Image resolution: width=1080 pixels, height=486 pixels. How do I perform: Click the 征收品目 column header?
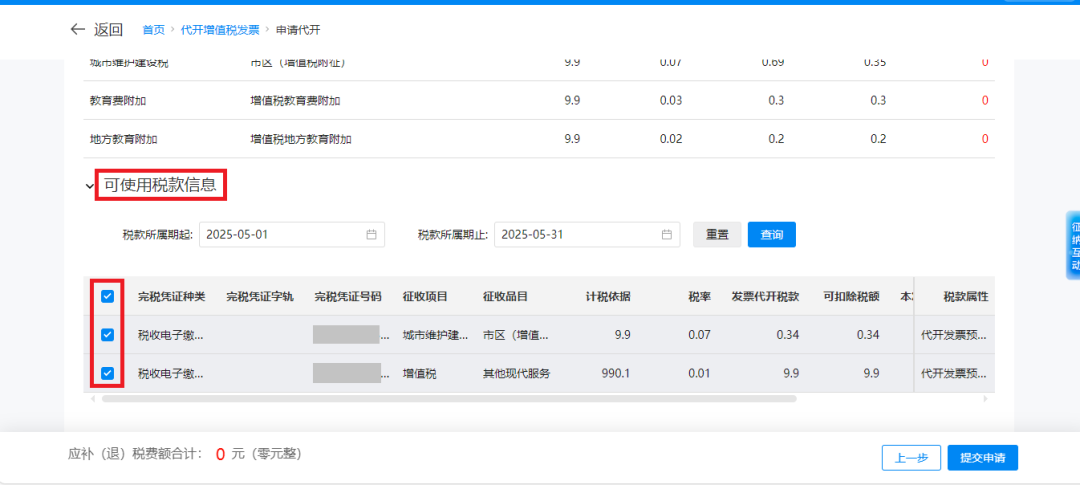click(x=505, y=297)
